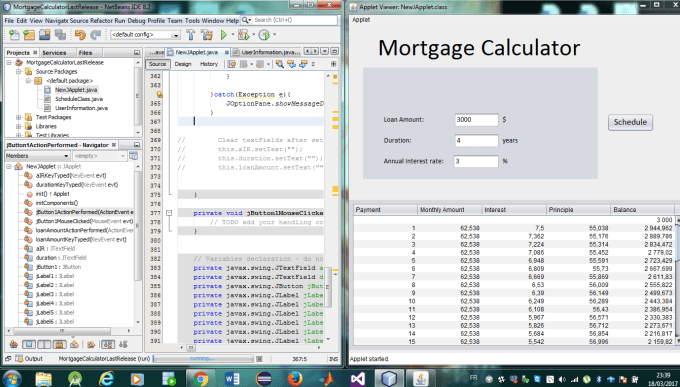Click the Build Project hammer icon
This screenshot has height=387, width=680.
point(190,35)
